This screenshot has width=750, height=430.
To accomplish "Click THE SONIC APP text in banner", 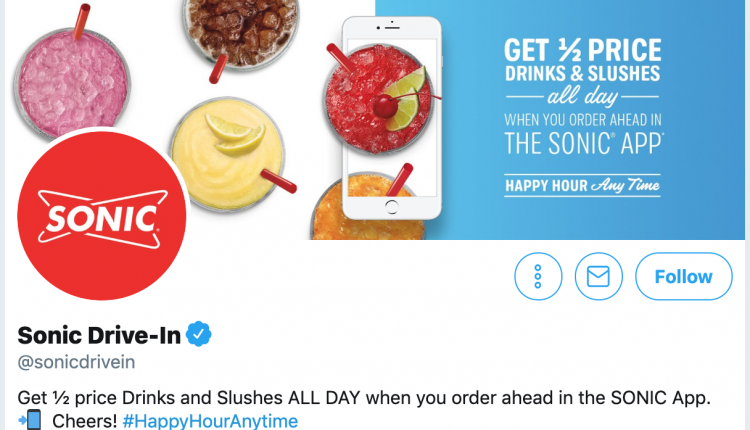I will [x=584, y=143].
